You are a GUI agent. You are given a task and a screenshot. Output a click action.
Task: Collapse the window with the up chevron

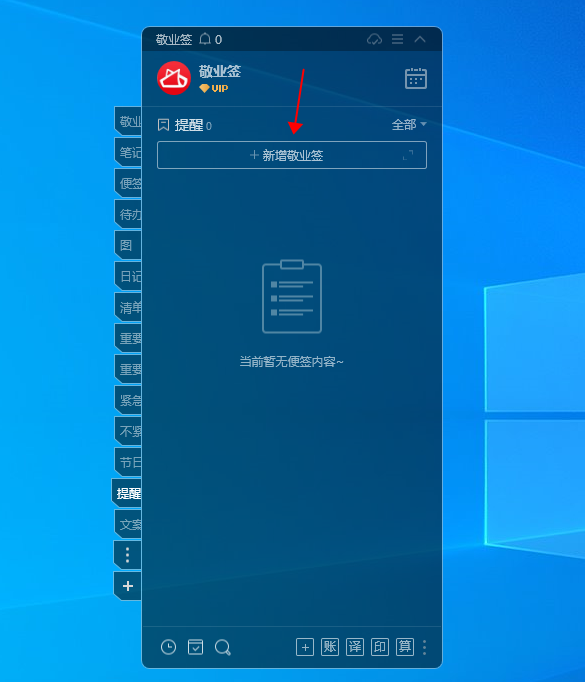pos(420,39)
